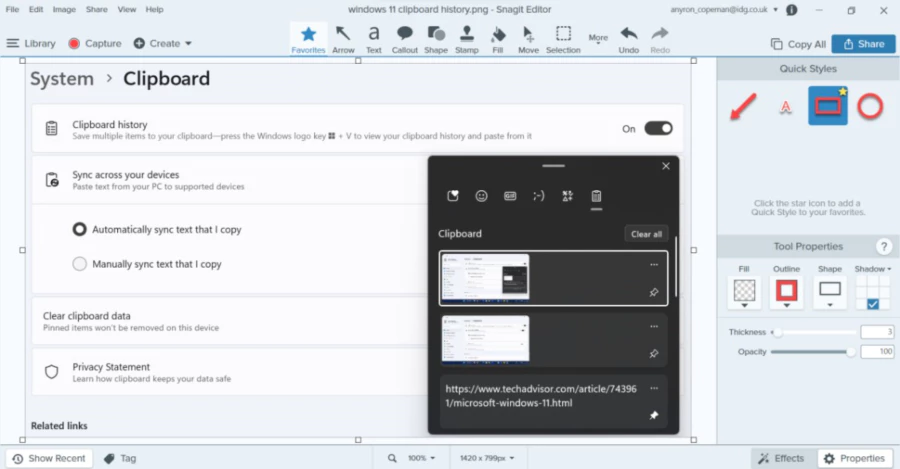The width and height of the screenshot is (900, 469).
Task: Unpin the techadvisor URL clipboard item
Action: pos(654,416)
